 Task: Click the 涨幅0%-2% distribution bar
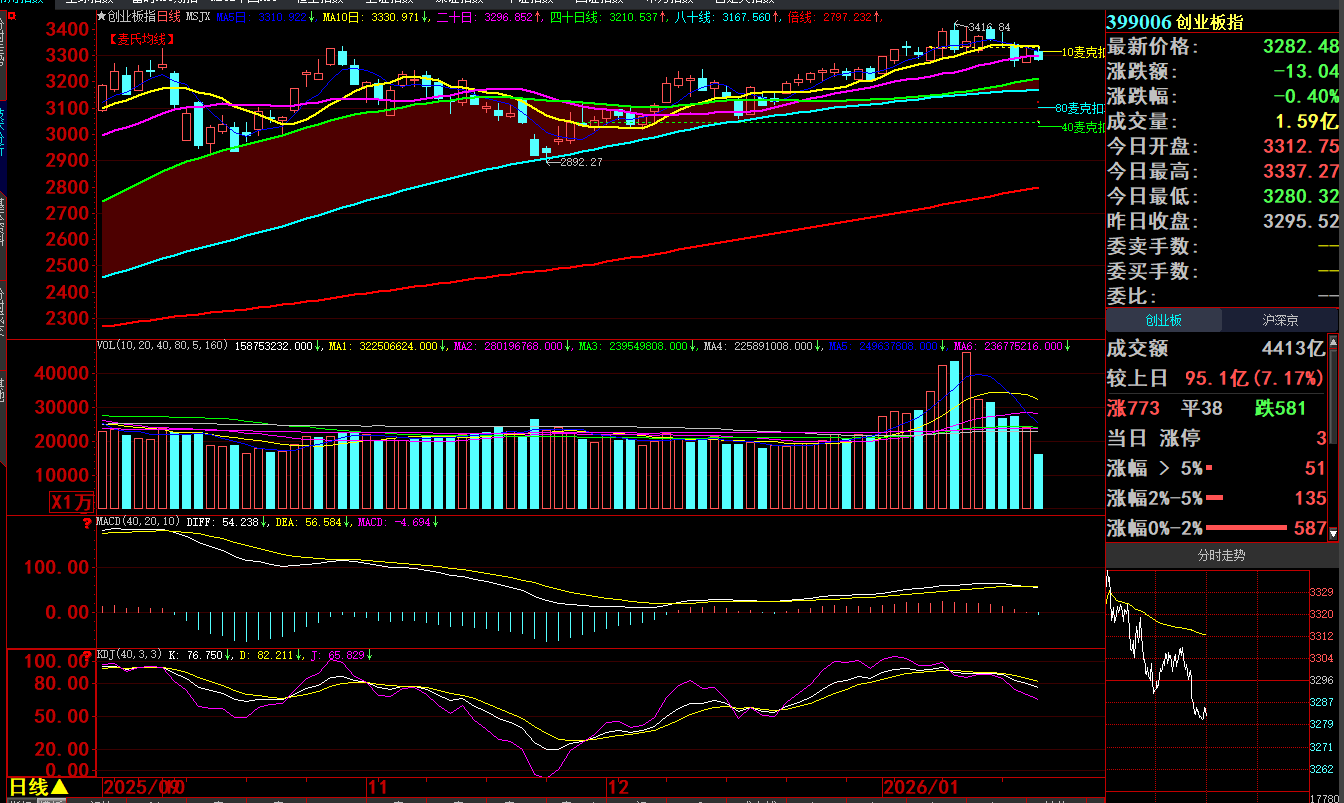[x=1246, y=528]
